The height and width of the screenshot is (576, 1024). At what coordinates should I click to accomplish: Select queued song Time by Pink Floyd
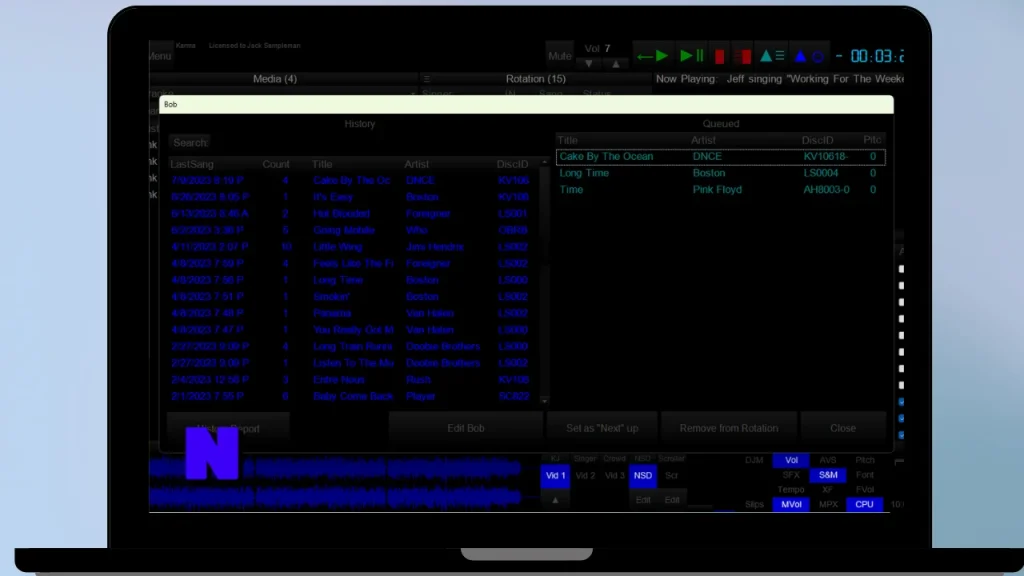tap(720, 190)
